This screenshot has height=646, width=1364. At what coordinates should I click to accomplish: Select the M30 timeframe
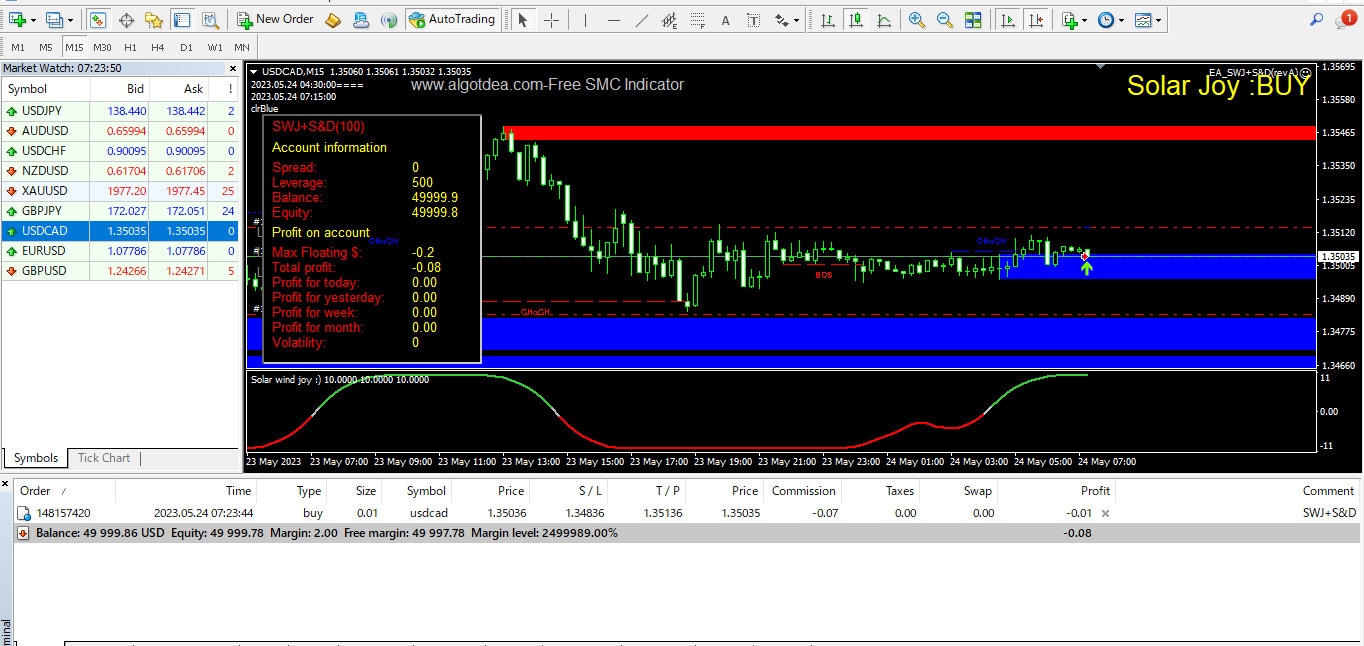coord(102,47)
